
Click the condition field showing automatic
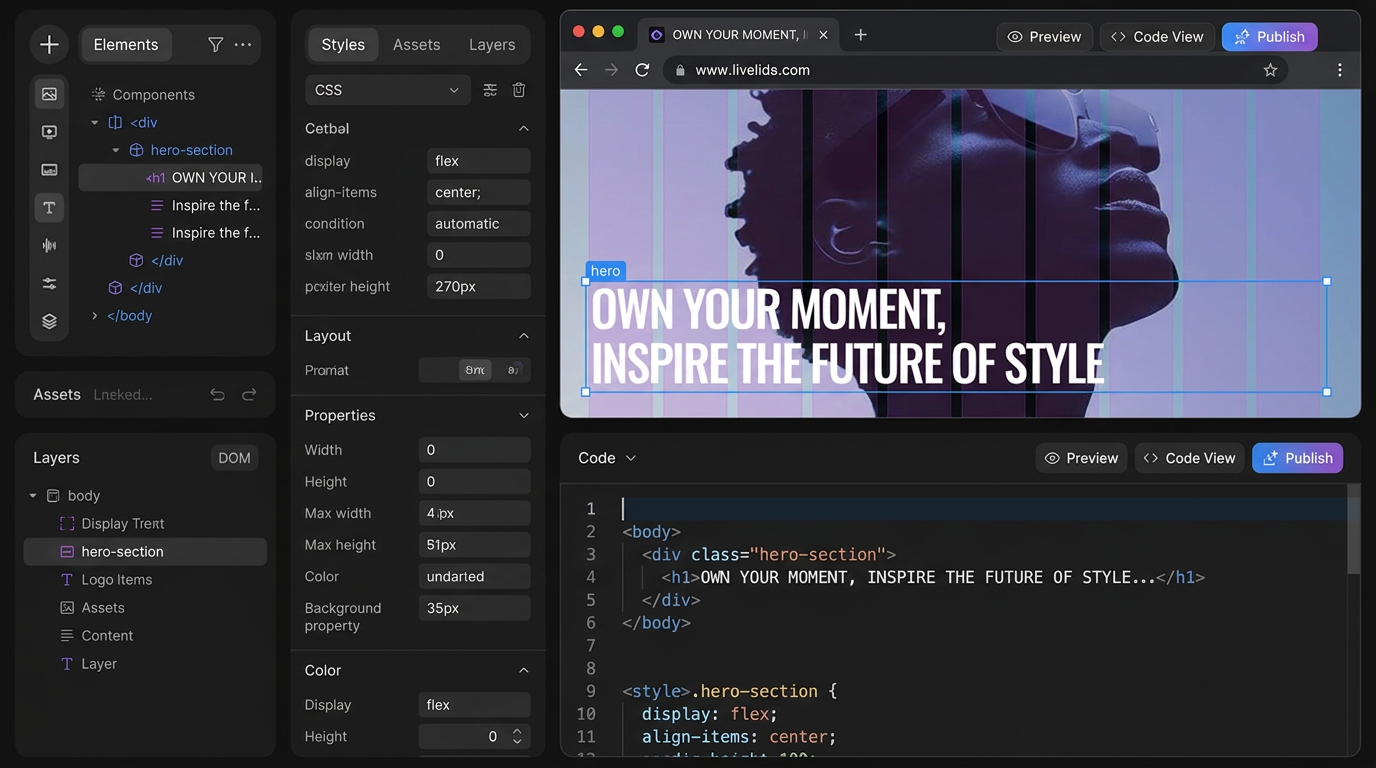coord(478,224)
